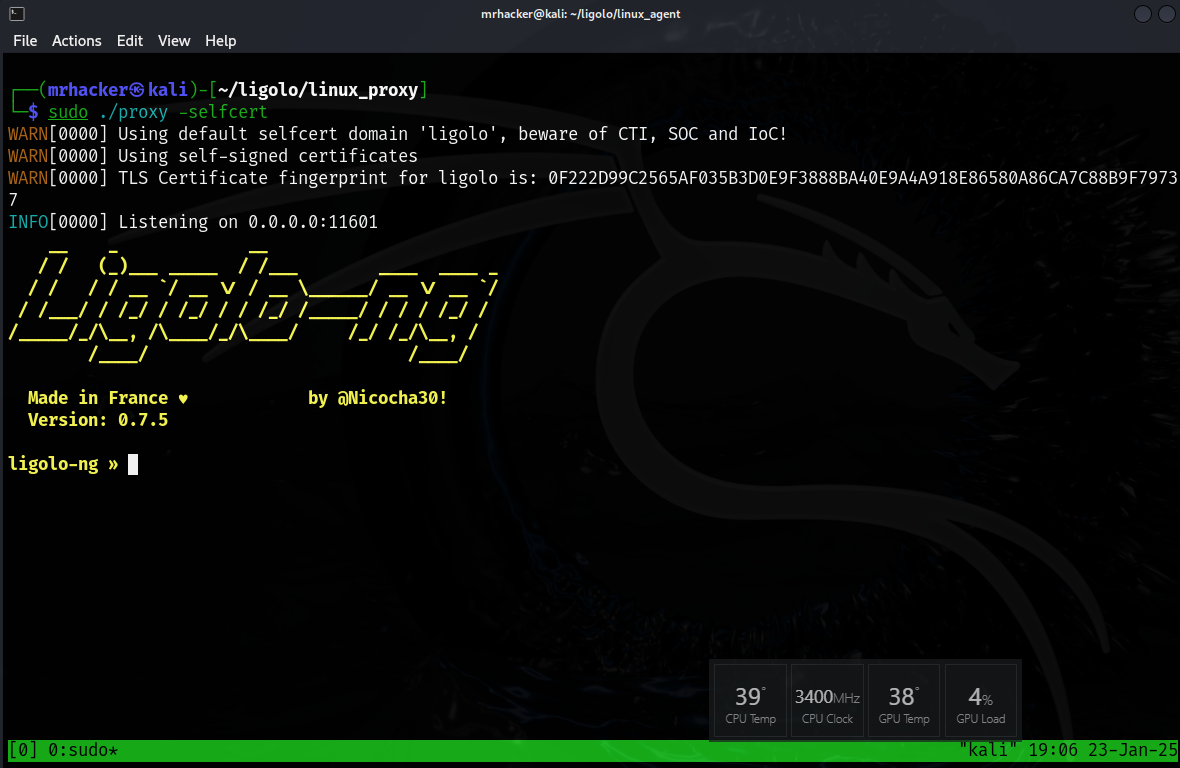
Task: Open the Actions menu
Action: (76, 41)
